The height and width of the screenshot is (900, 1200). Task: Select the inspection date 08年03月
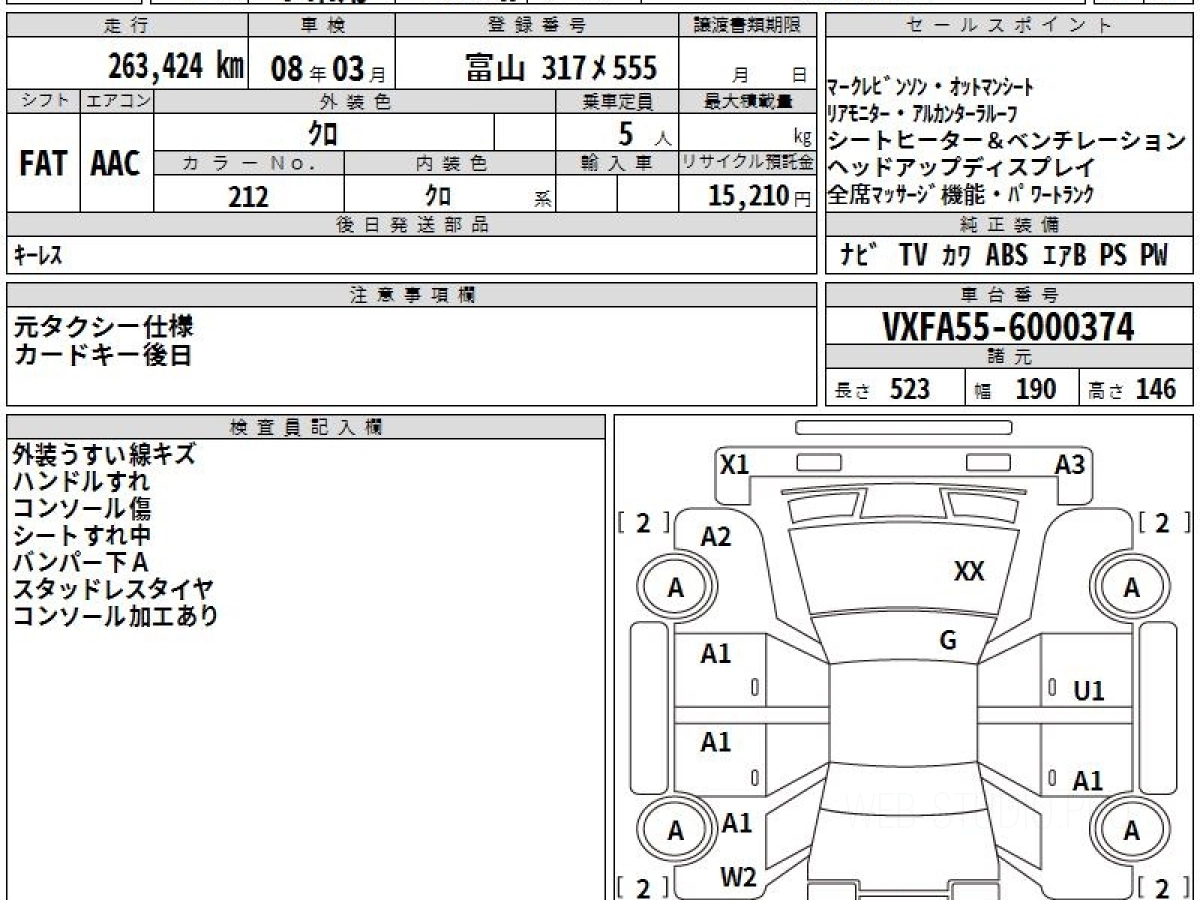tap(328, 69)
